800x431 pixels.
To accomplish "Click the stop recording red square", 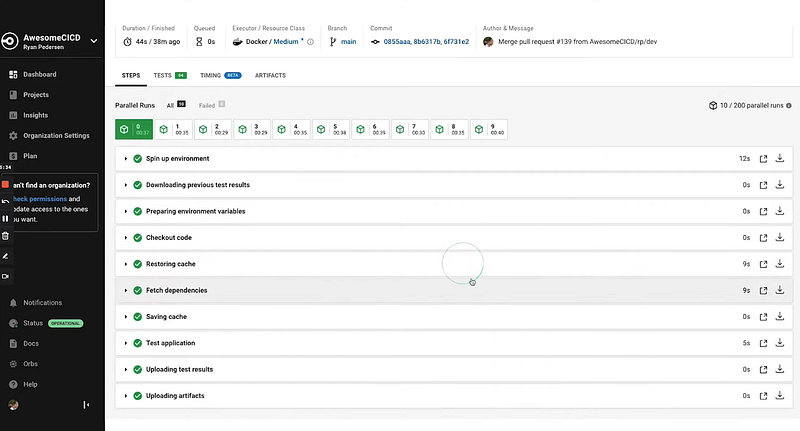I will pos(5,184).
